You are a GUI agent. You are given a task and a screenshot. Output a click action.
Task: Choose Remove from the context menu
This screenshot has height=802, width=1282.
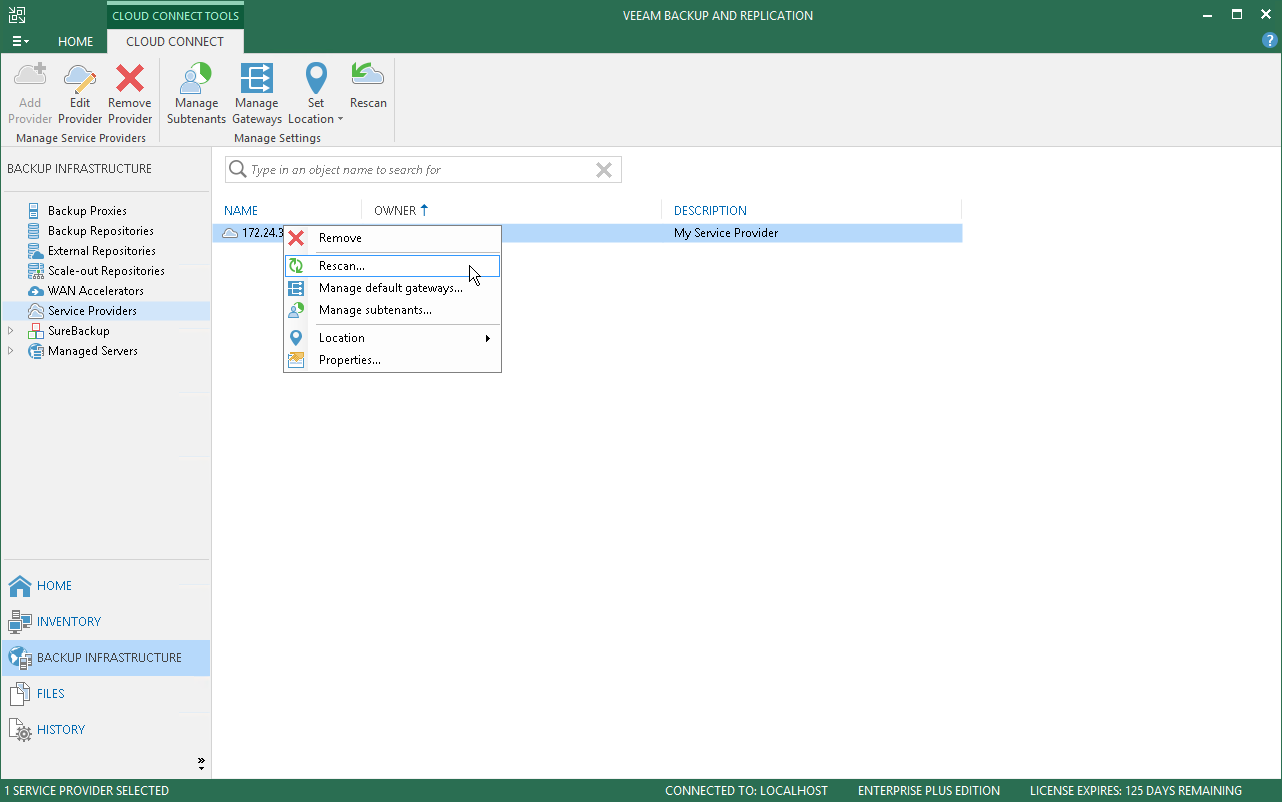[392, 238]
